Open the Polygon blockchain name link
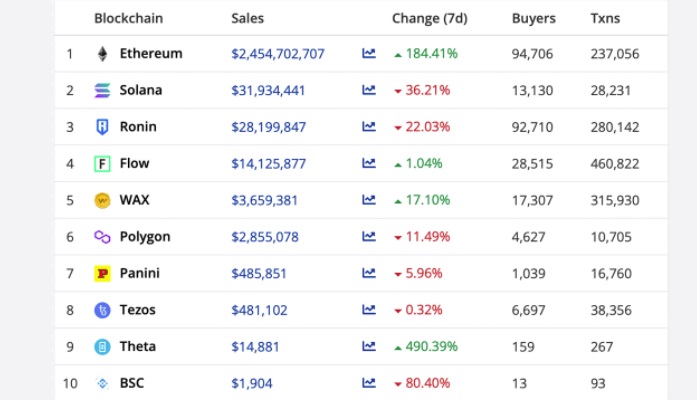 click(145, 237)
